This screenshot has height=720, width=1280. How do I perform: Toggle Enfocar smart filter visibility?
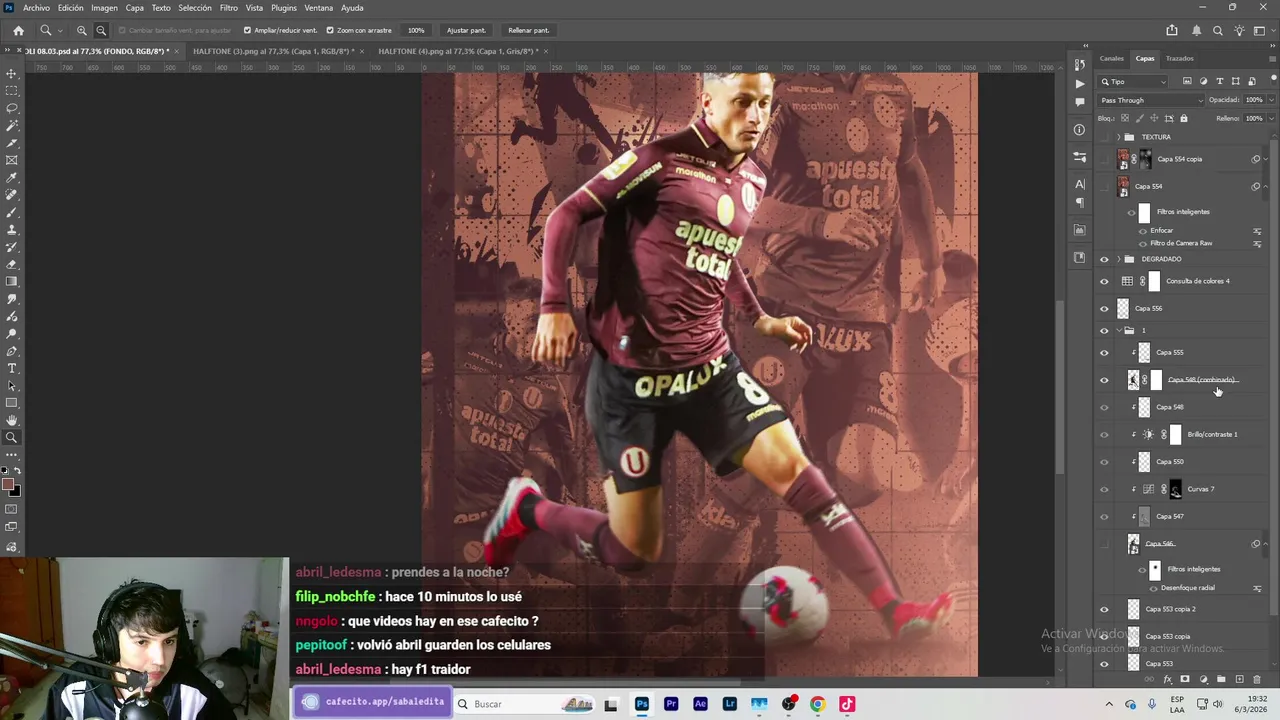pyautogui.click(x=1143, y=231)
